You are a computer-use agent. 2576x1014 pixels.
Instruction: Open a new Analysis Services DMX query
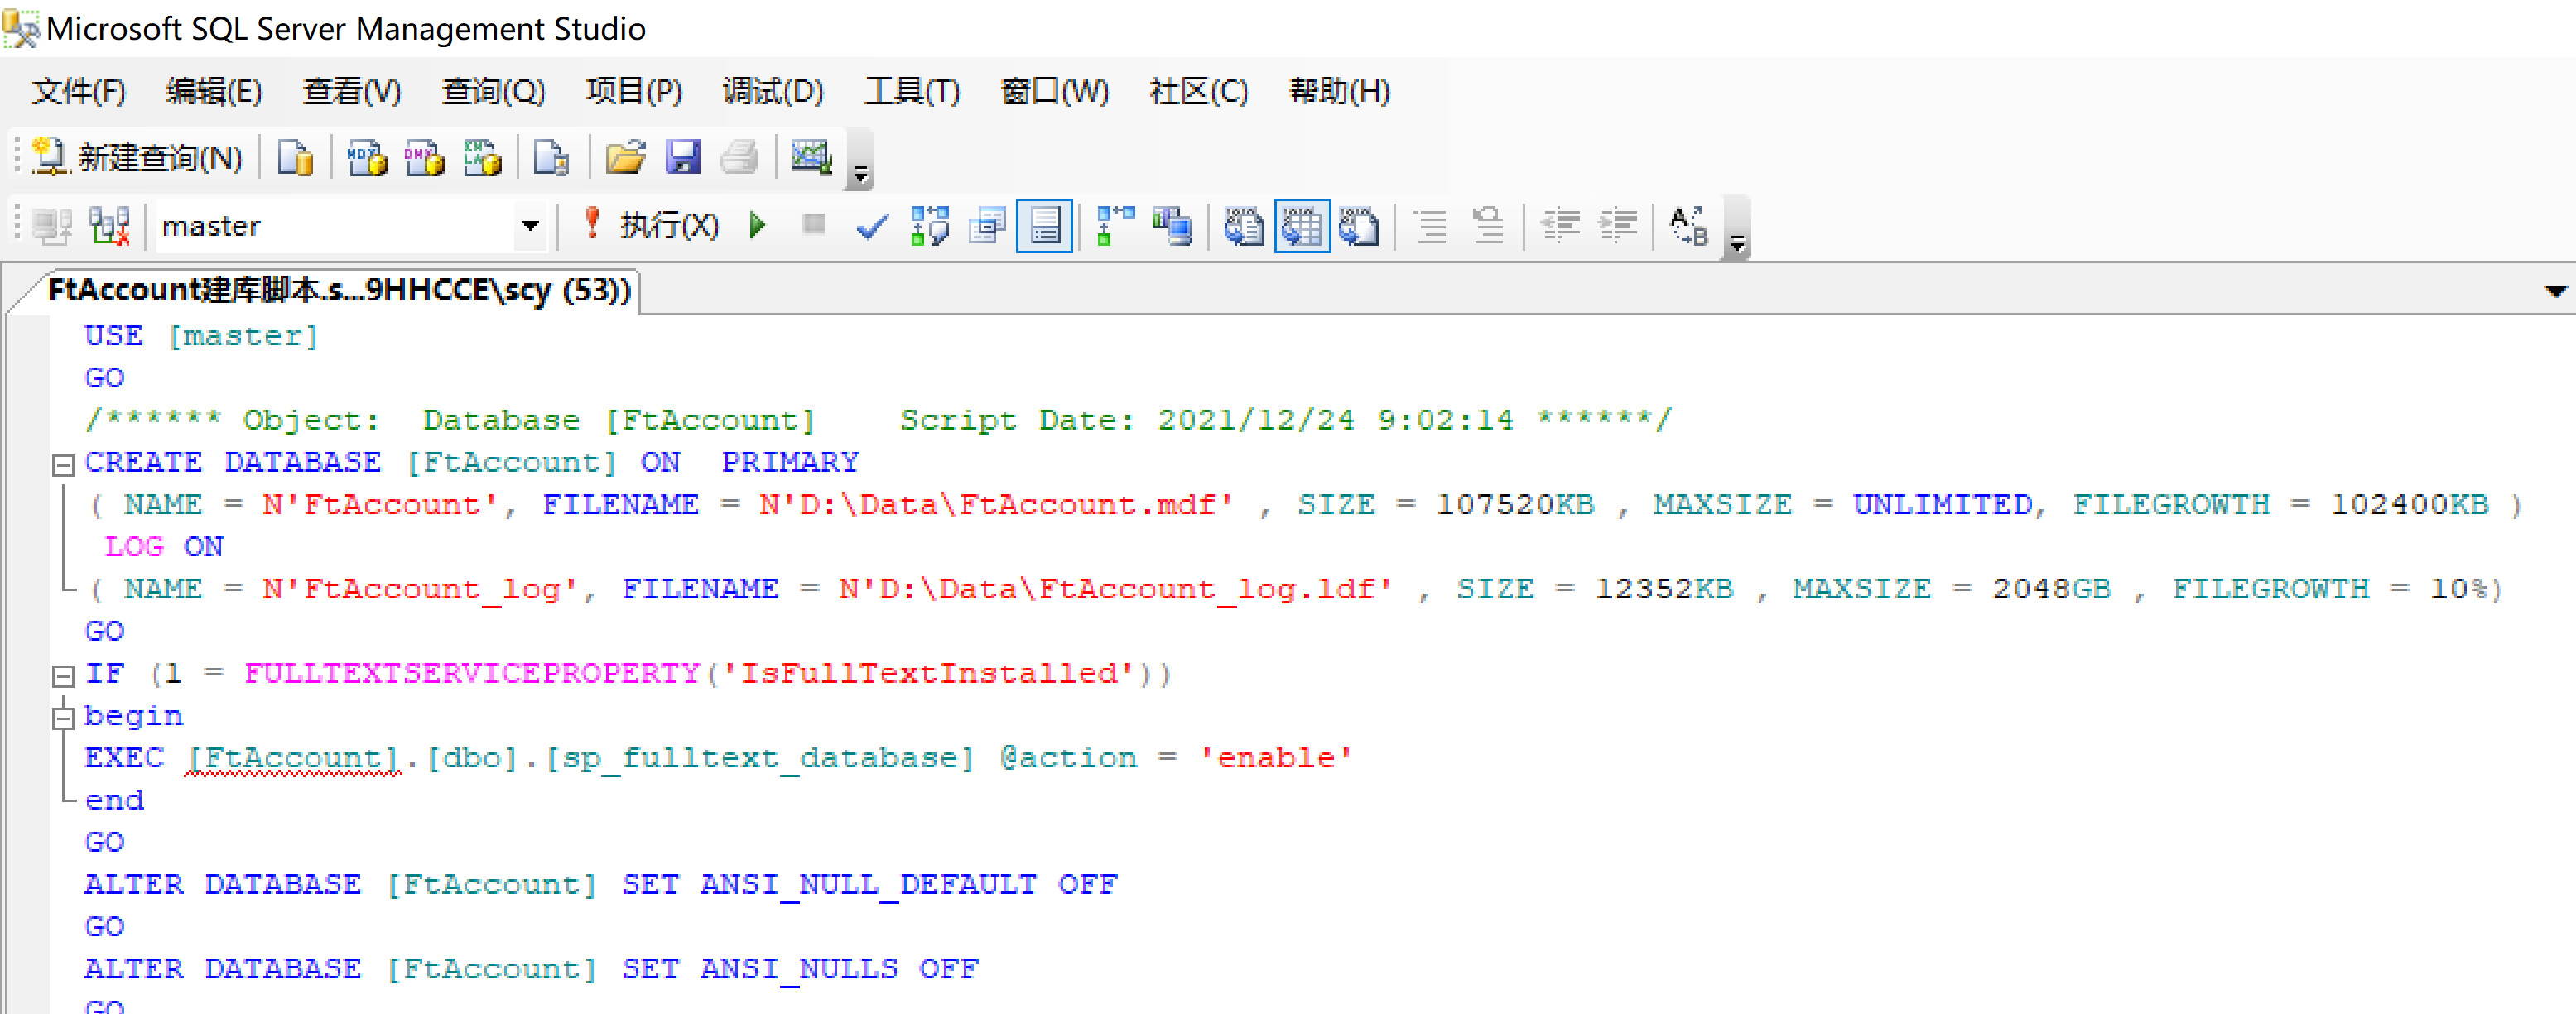424,157
